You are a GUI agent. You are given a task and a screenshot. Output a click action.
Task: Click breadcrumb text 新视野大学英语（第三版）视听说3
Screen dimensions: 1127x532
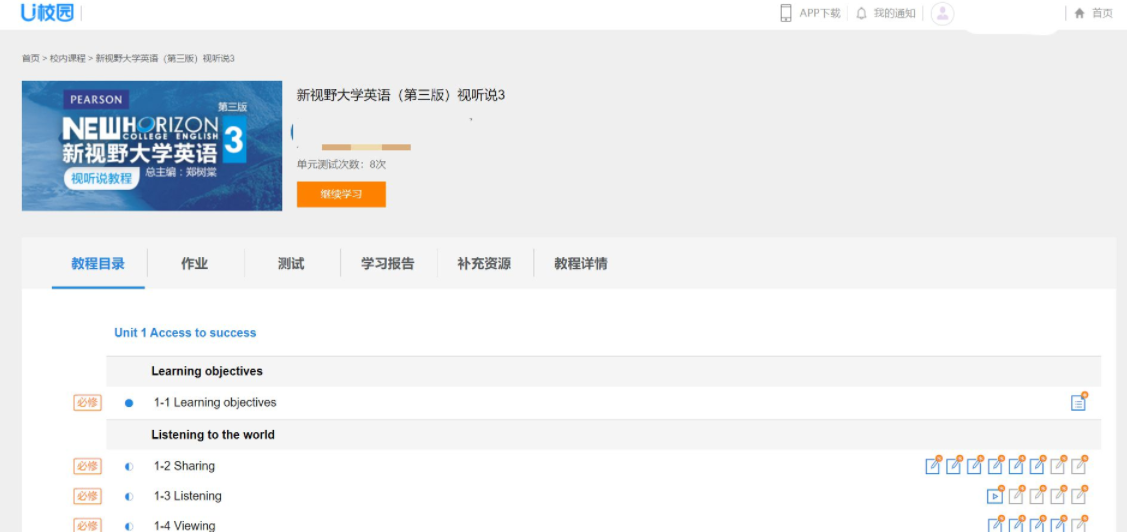(165, 58)
